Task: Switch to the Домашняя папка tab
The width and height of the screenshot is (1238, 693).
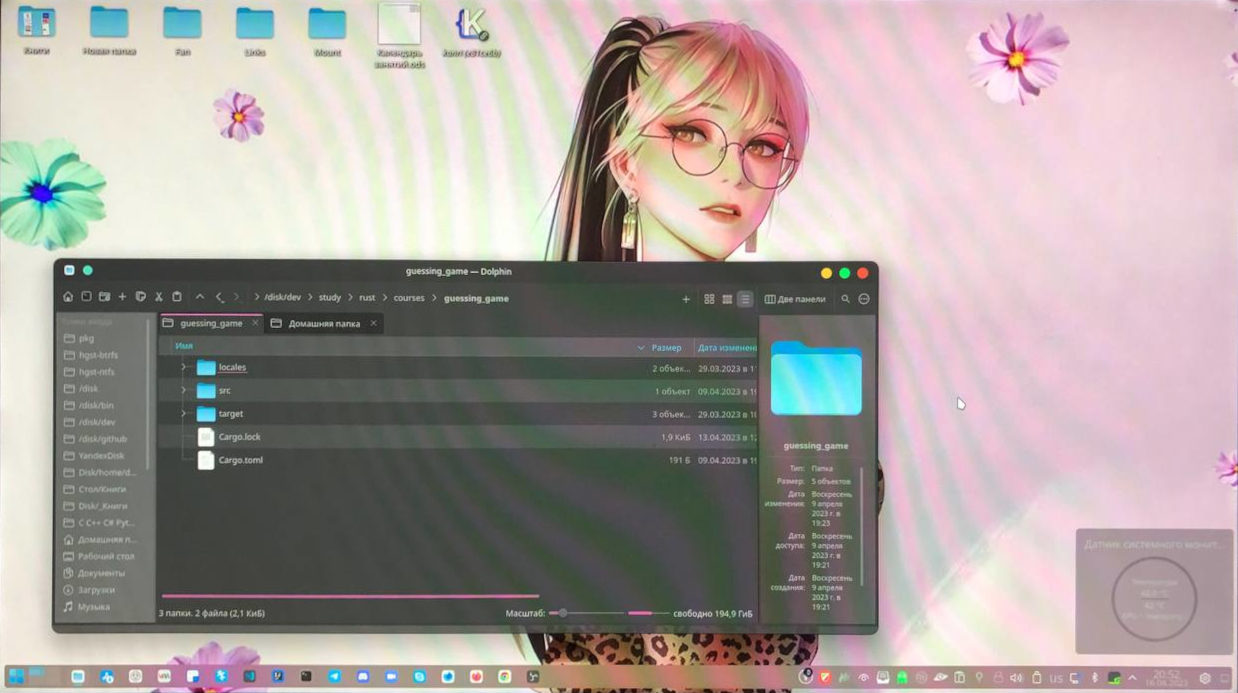Action: pyautogui.click(x=323, y=324)
